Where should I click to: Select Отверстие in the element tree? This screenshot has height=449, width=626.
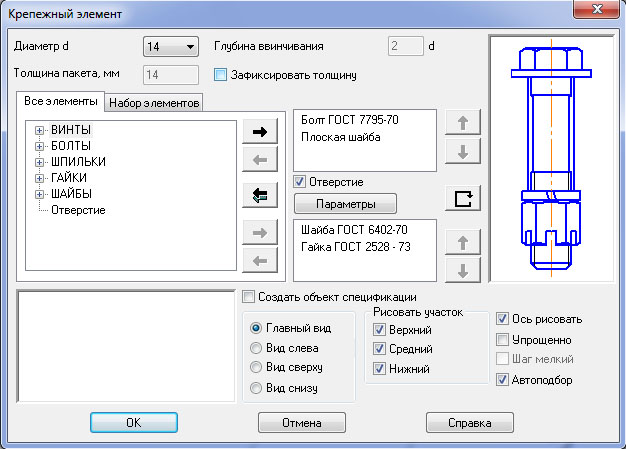coord(78,210)
